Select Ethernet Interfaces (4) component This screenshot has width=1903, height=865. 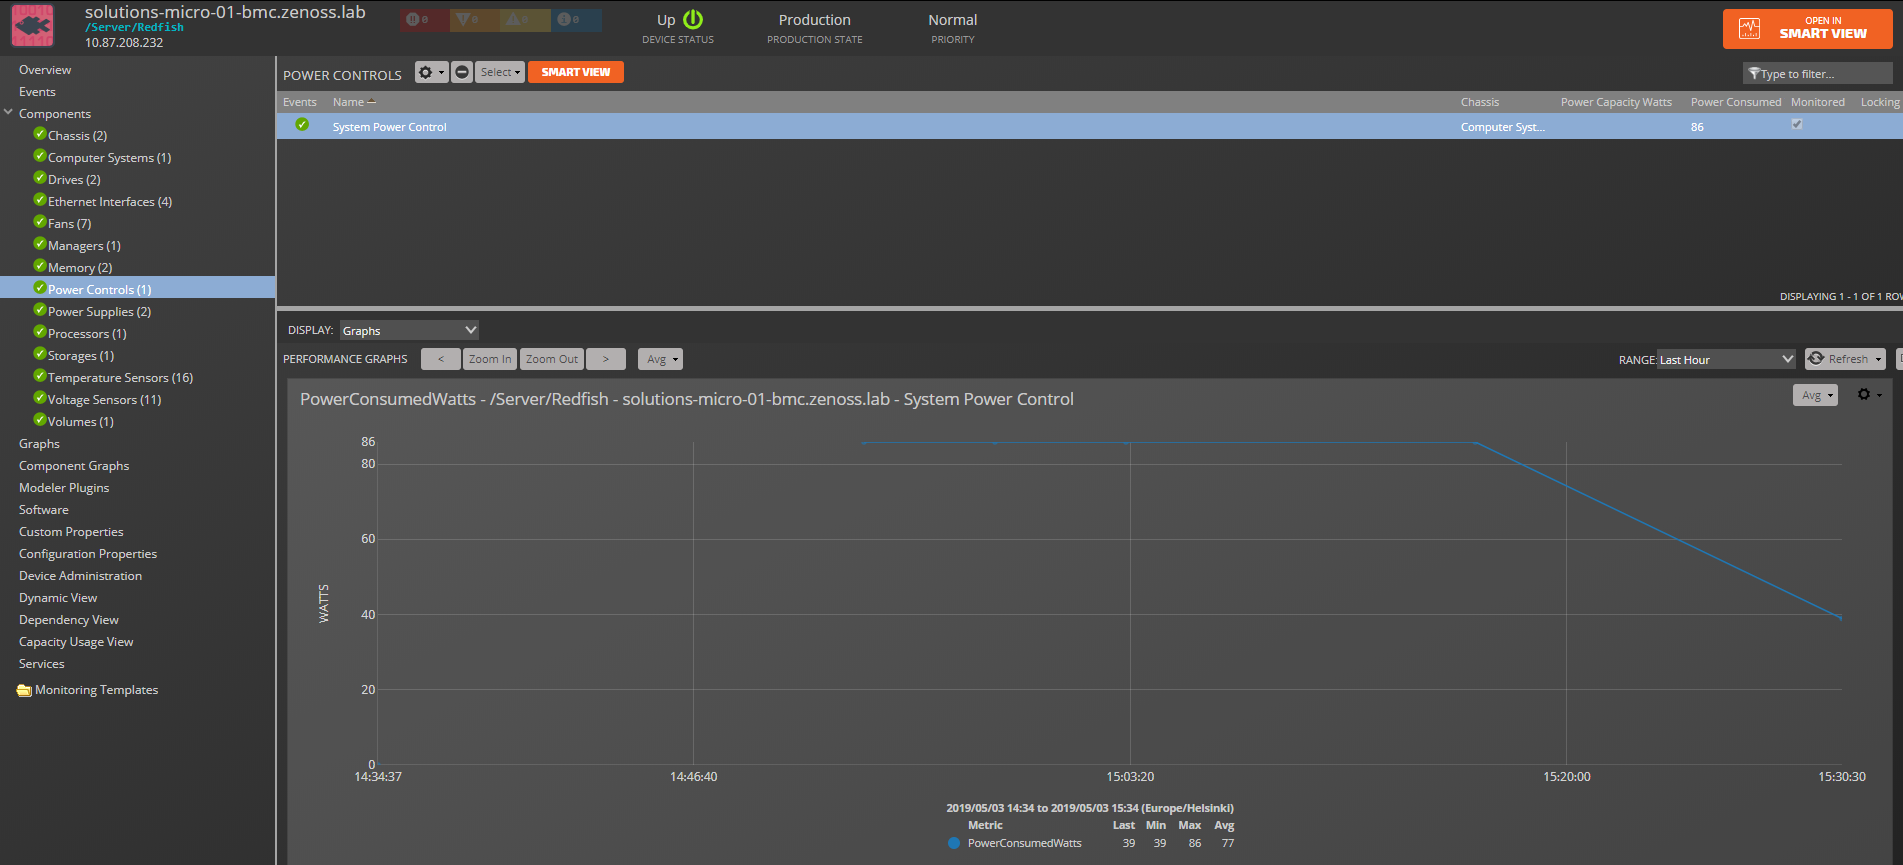tap(110, 202)
